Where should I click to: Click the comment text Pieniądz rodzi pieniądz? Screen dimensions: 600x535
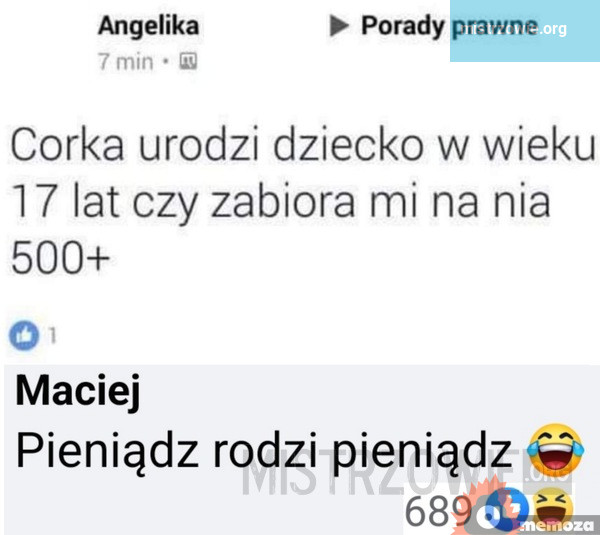[x=264, y=450]
